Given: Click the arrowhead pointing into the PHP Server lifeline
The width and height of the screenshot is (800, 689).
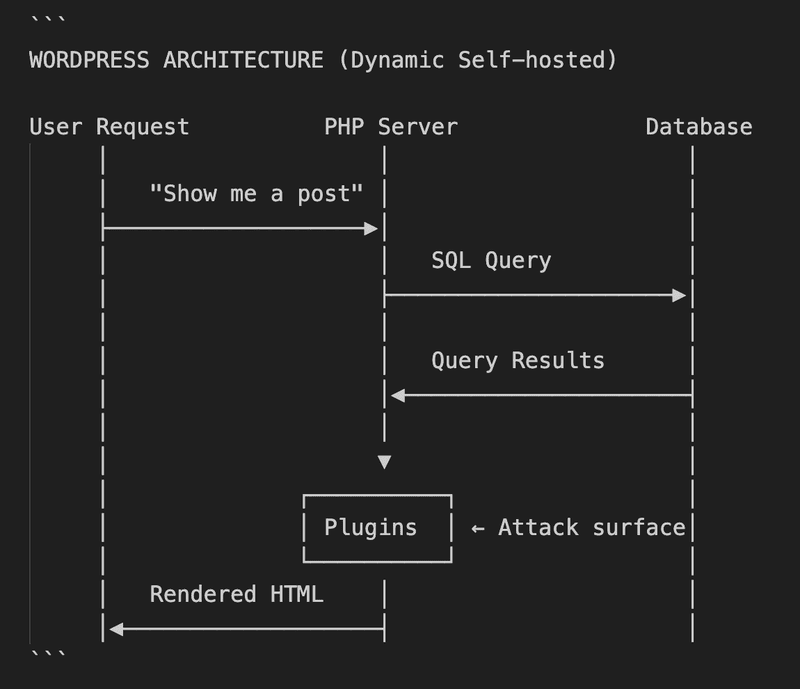Looking at the screenshot, I should (372, 229).
